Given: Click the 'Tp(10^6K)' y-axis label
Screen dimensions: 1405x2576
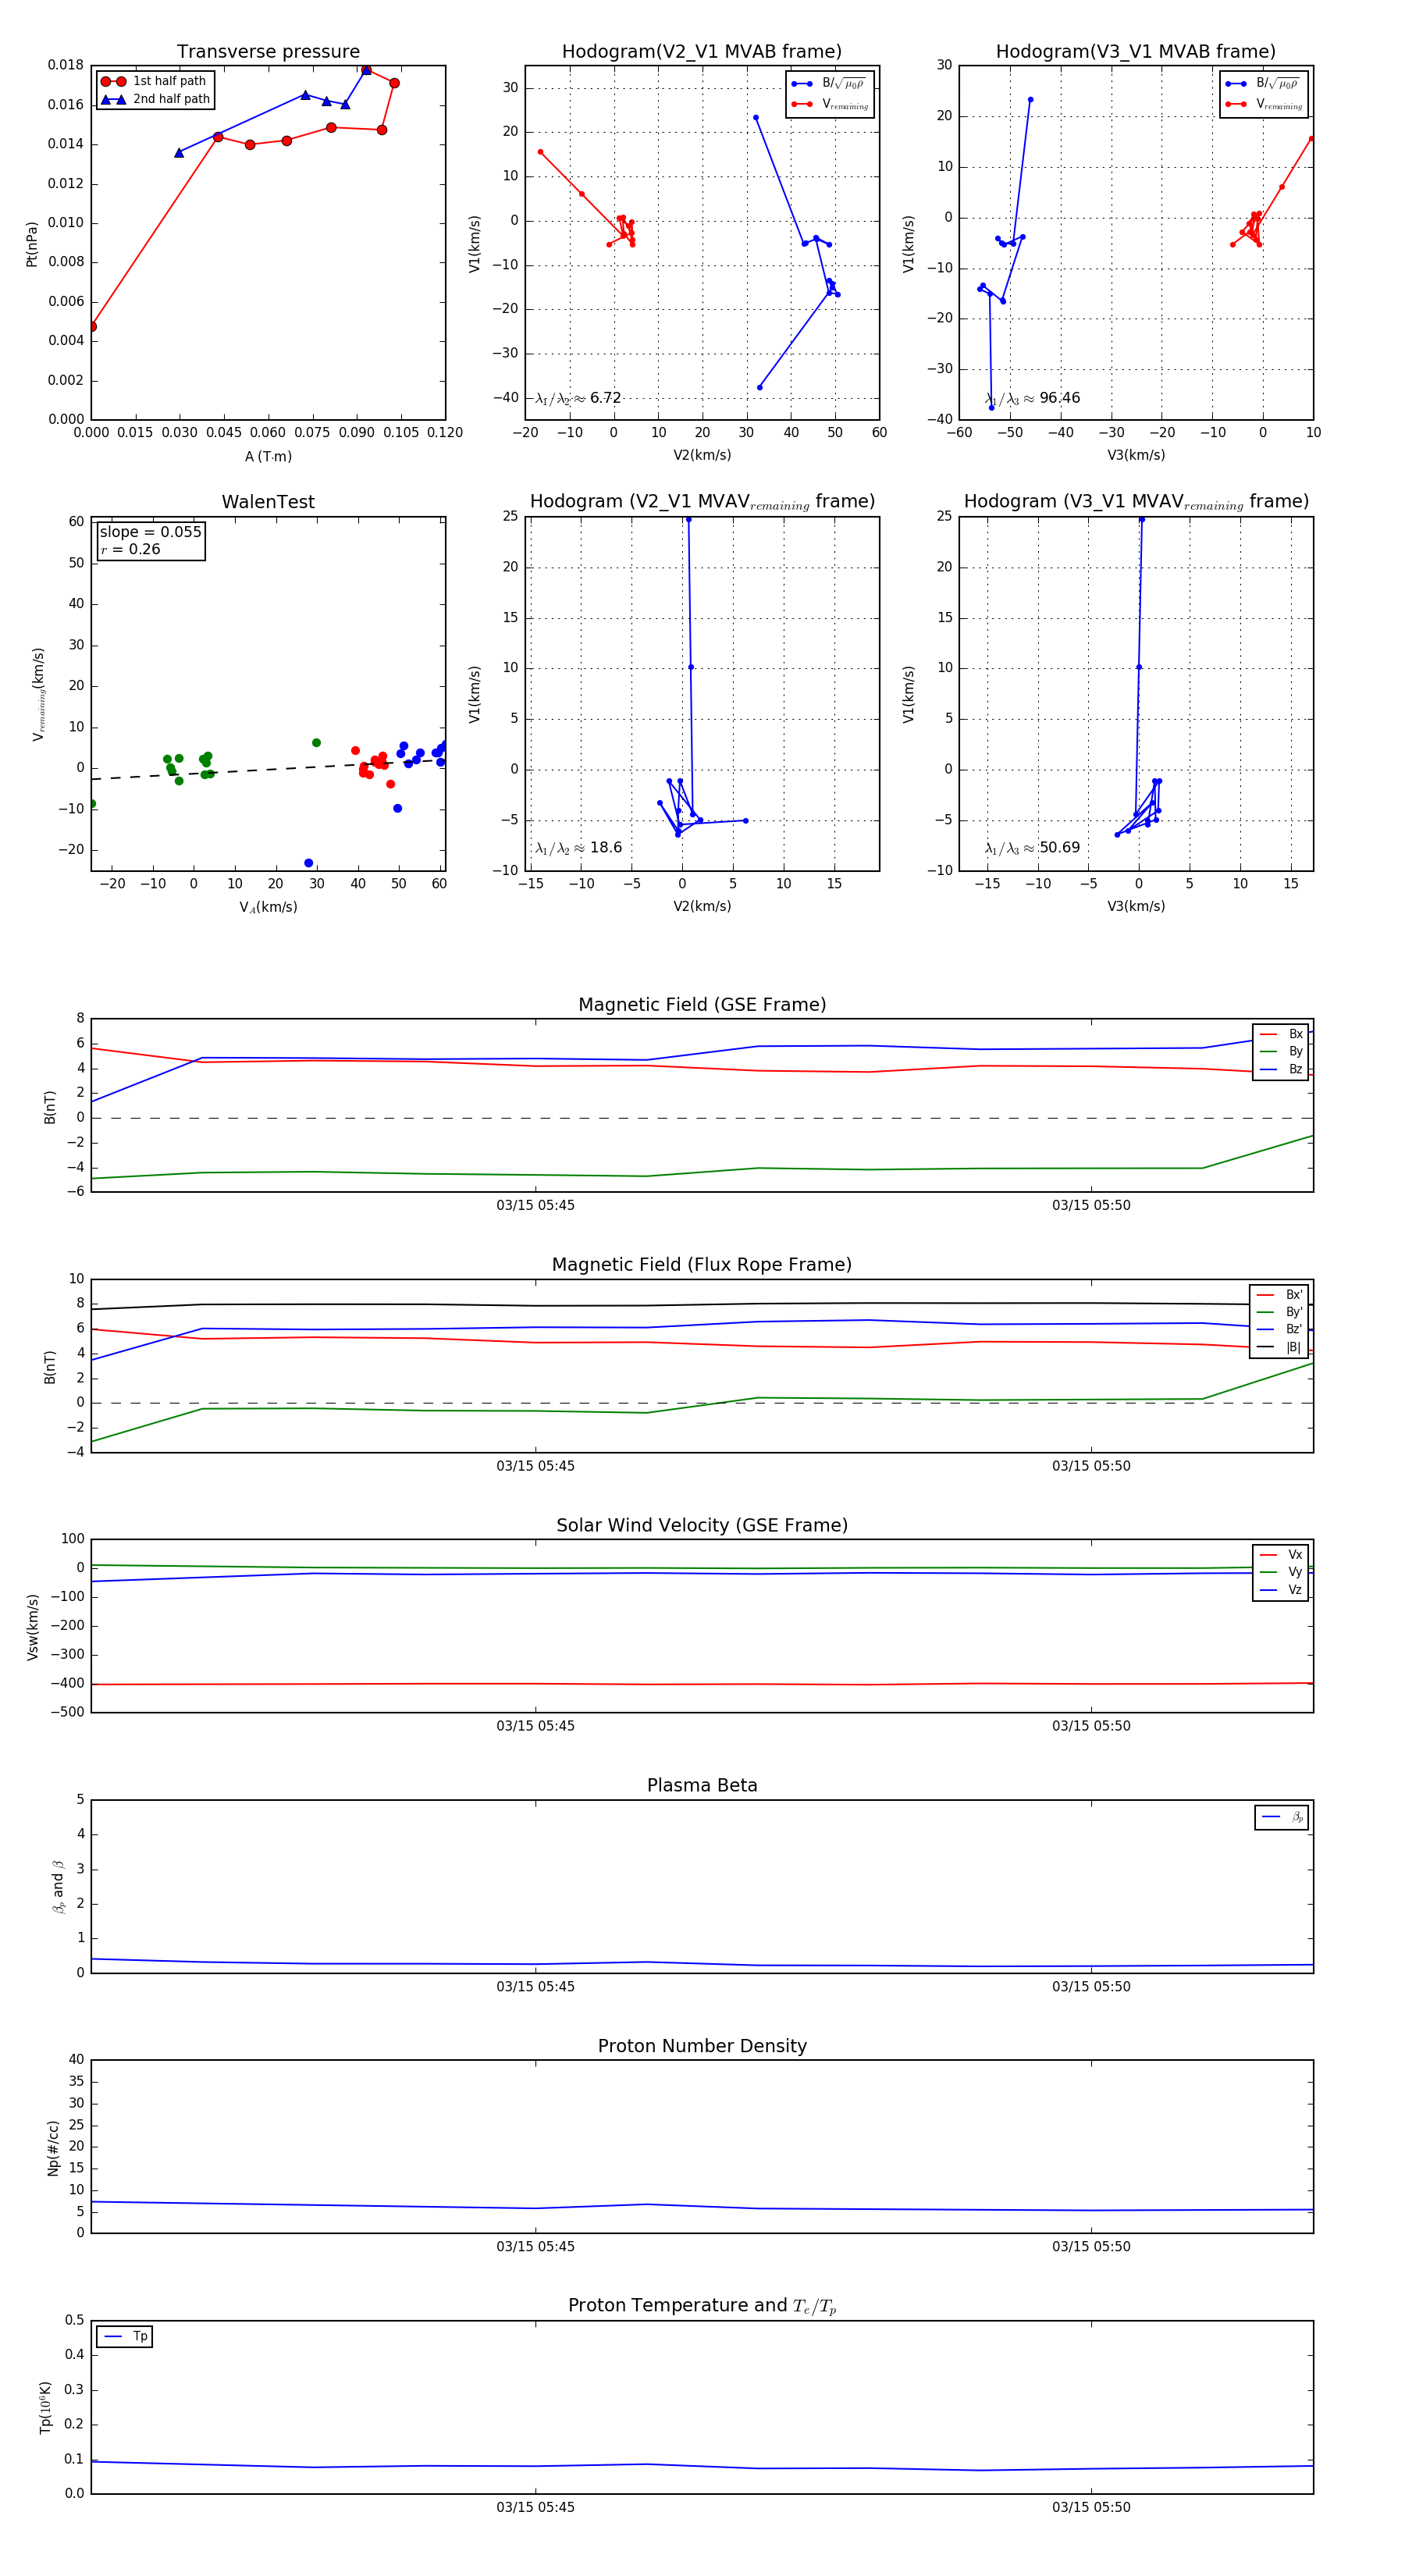Looking at the screenshot, I should coord(45,2408).
